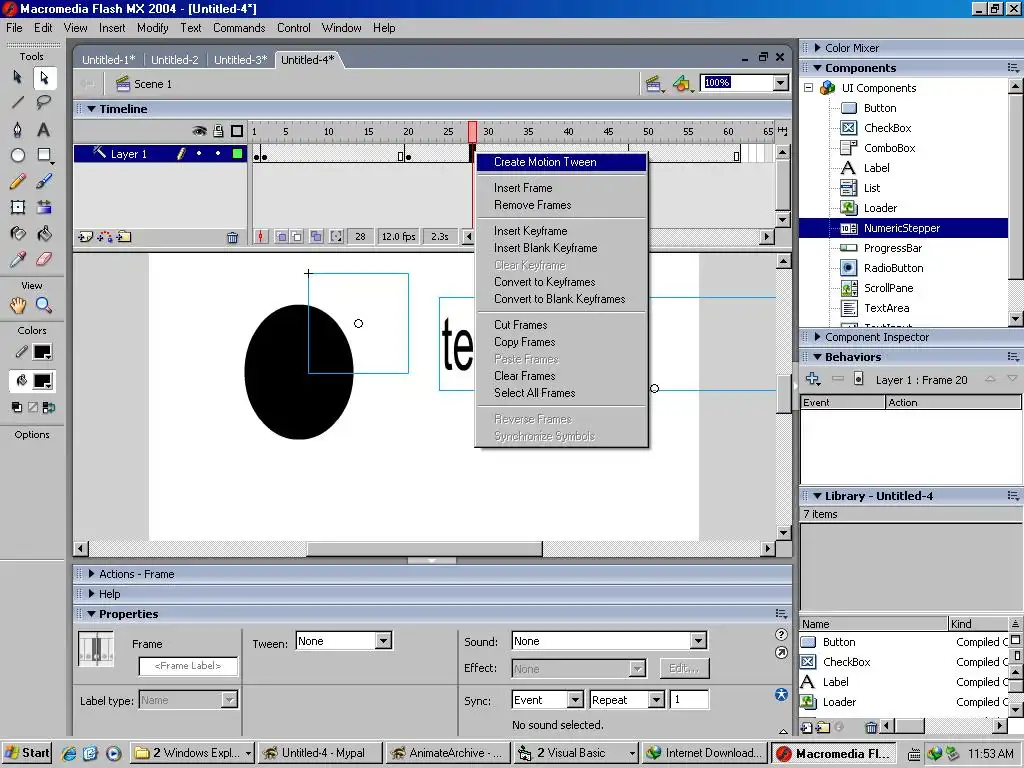Activate the Free Transform tool

[x=18, y=208]
